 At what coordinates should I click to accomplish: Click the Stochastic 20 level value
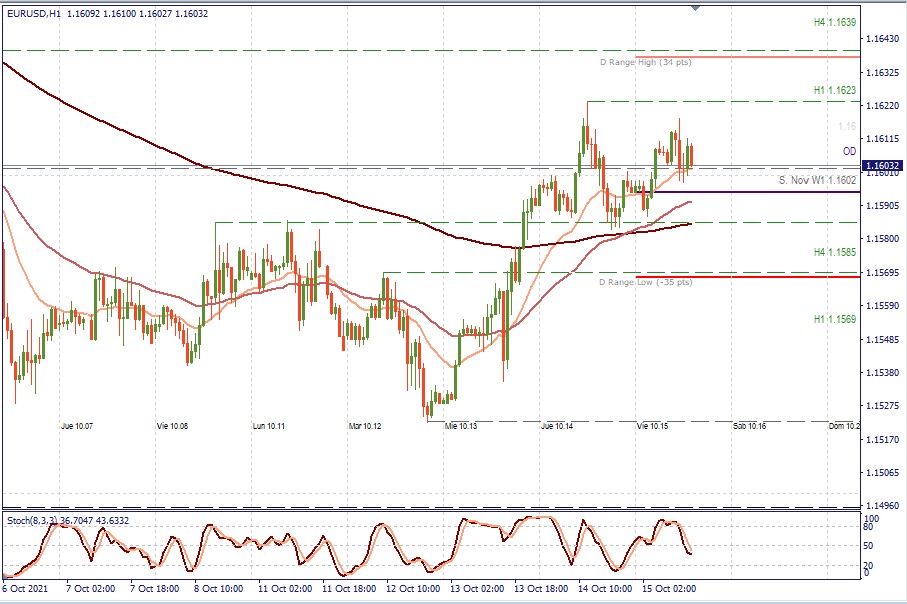click(868, 565)
